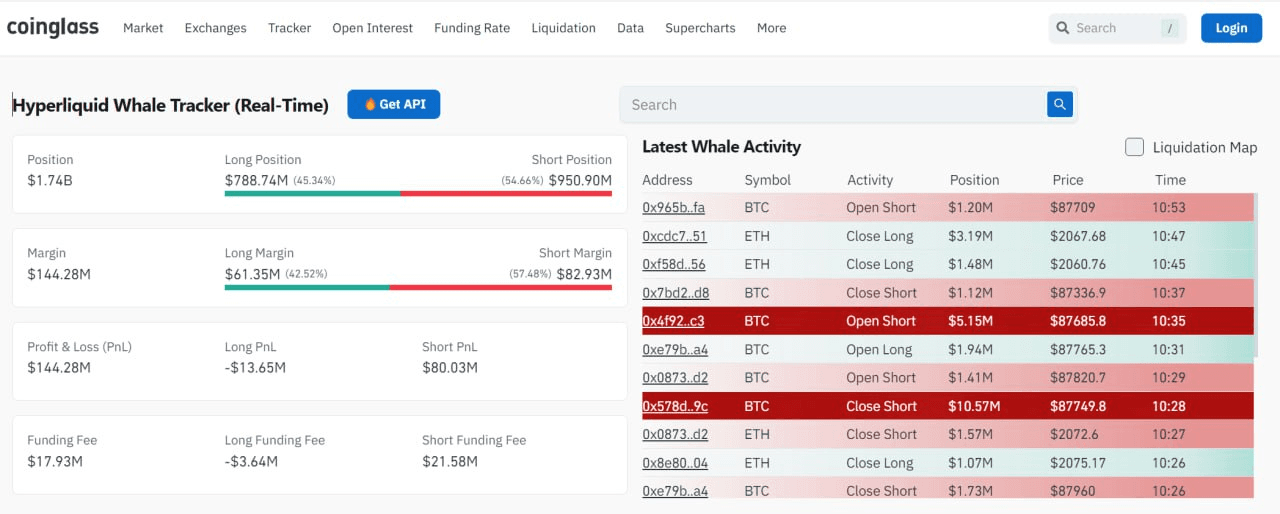Click the Position column header
Image resolution: width=1280 pixels, height=514 pixels.
coord(974,180)
